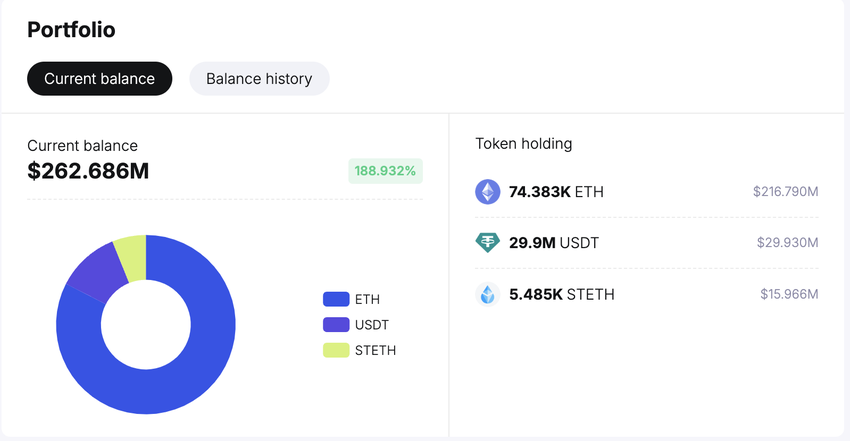
Task: Switch to the Balance history tab
Action: [x=259, y=79]
